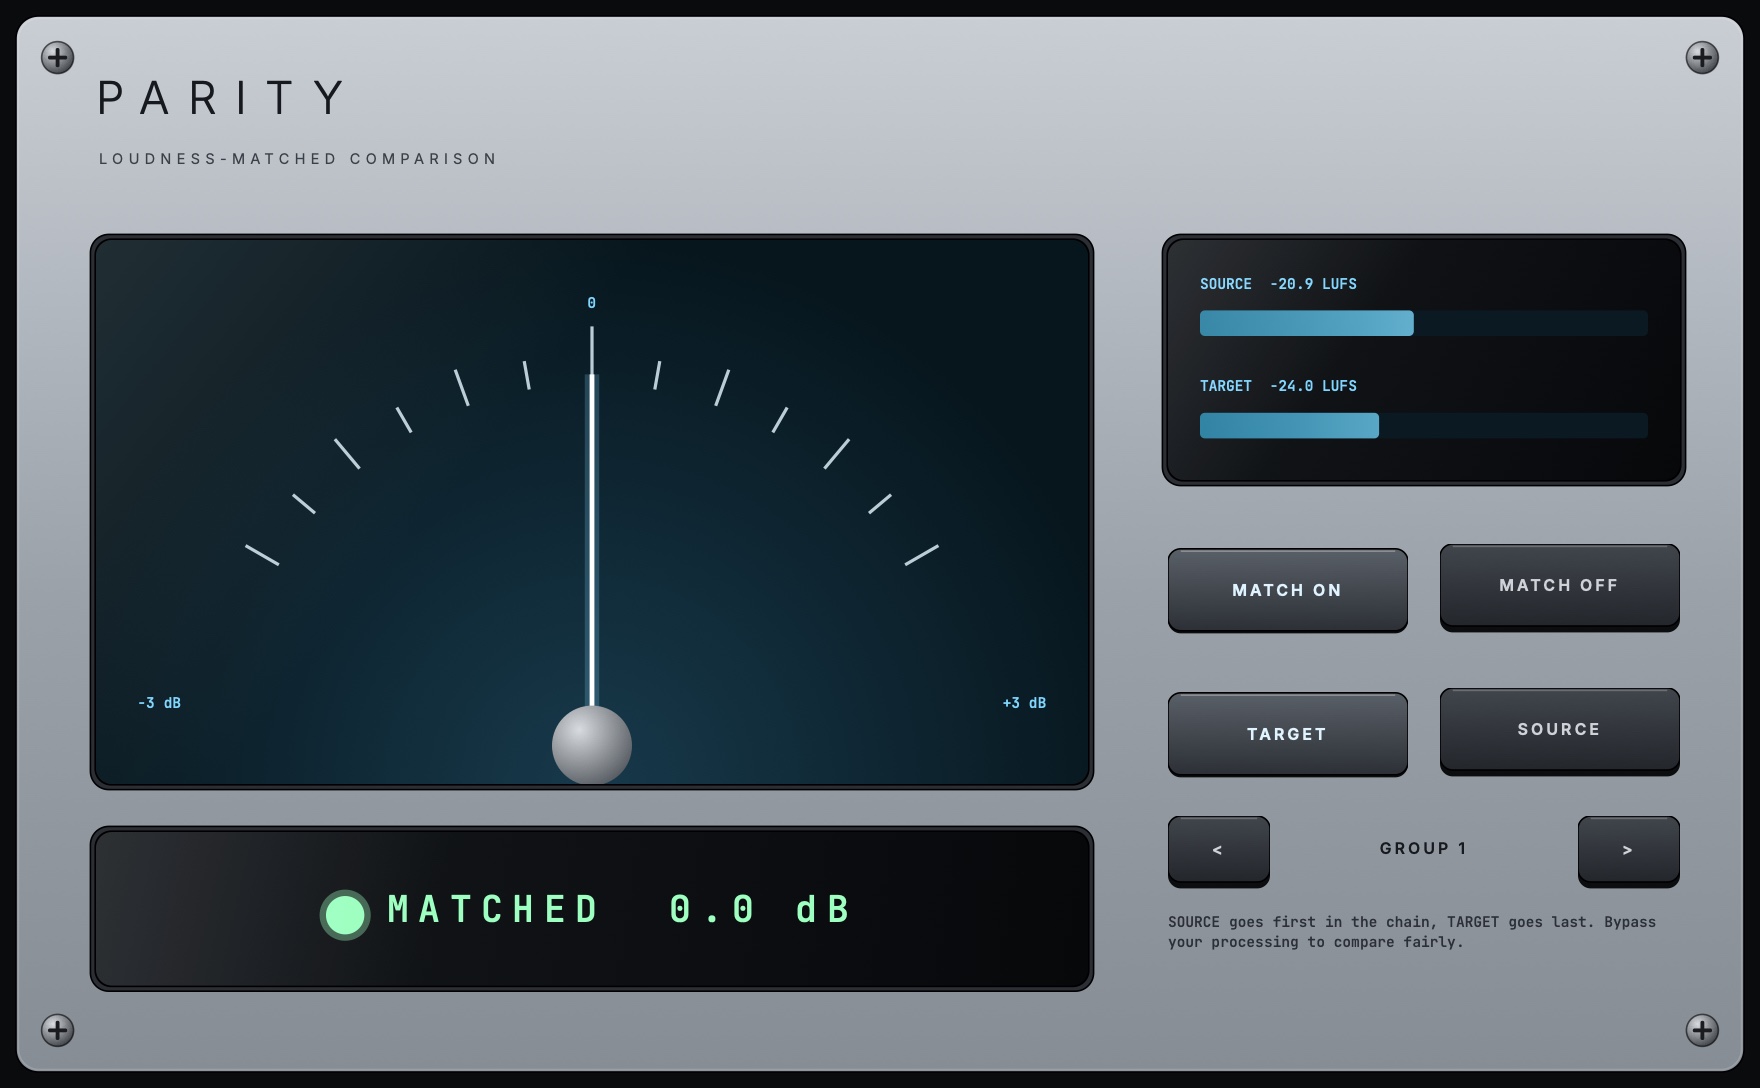Click the -3 dB meter scale label

[159, 703]
